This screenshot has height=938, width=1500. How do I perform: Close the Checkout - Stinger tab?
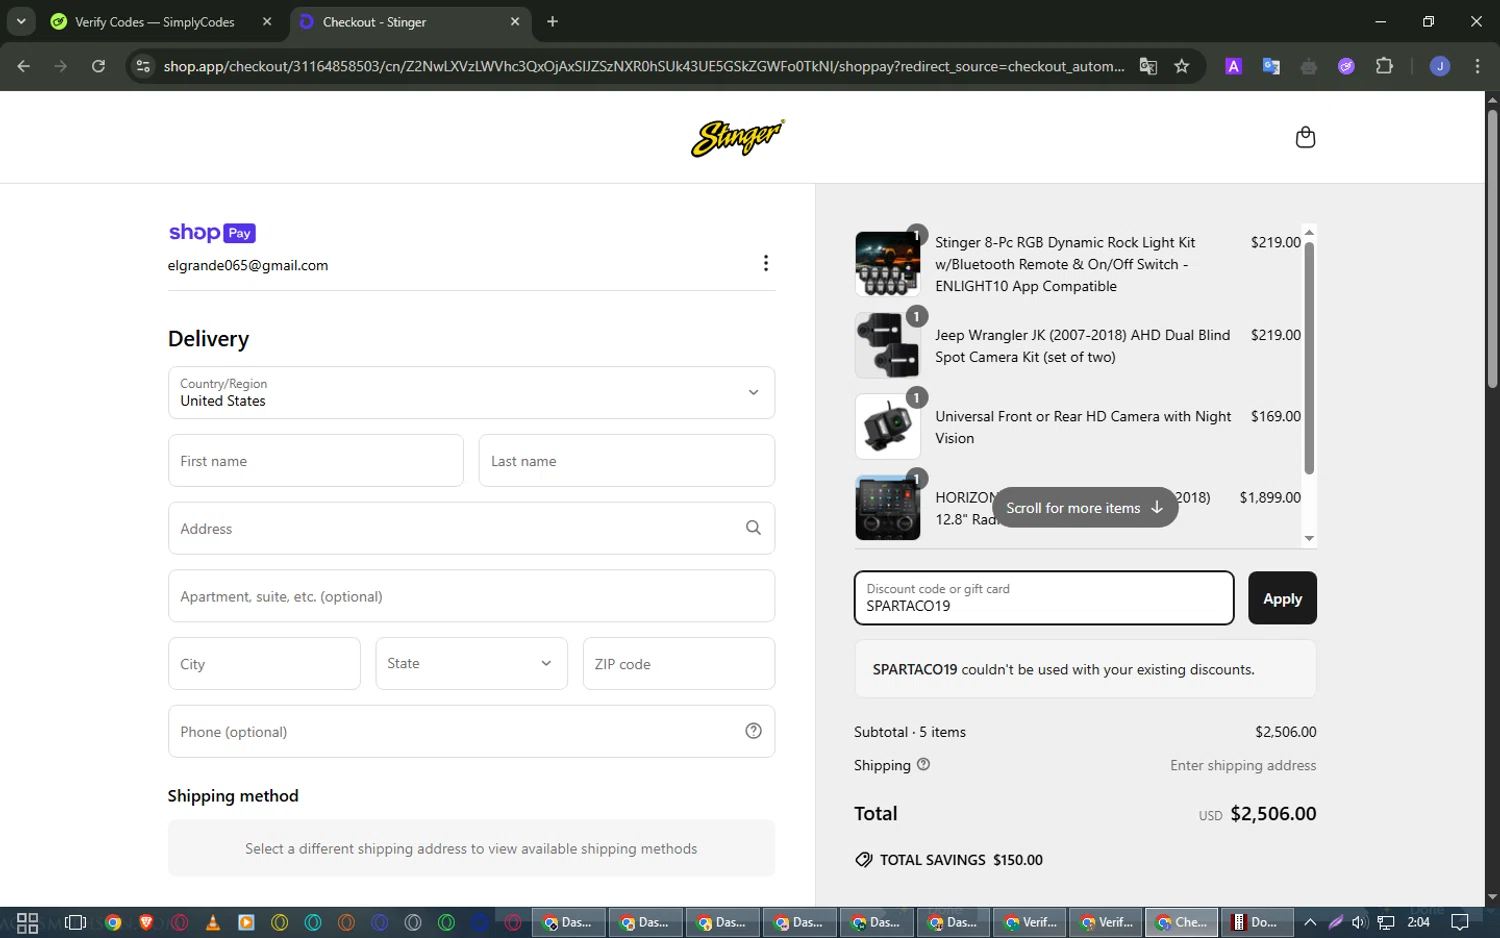[x=515, y=21]
